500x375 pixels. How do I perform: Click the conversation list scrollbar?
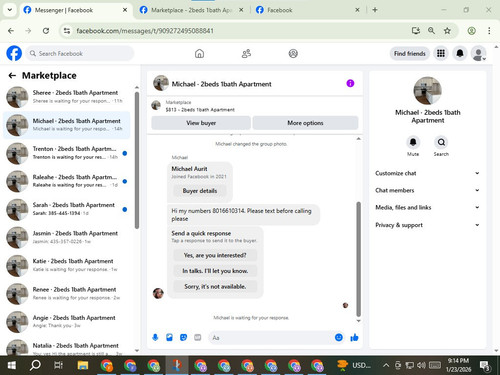[137, 160]
